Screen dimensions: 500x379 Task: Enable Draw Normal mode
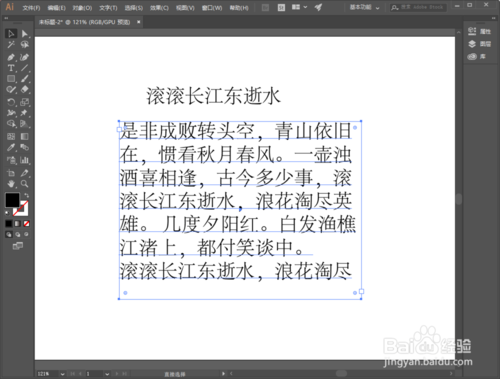coord(9,235)
